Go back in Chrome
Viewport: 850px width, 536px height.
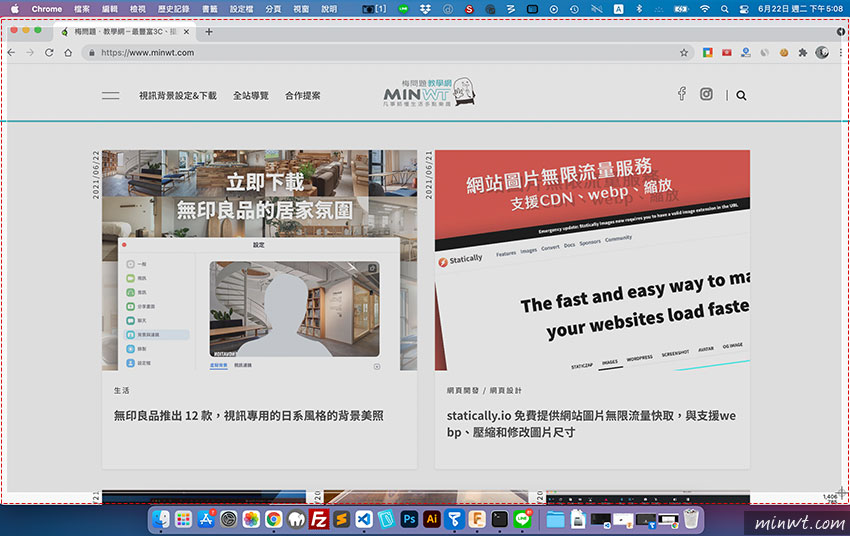tap(11, 53)
